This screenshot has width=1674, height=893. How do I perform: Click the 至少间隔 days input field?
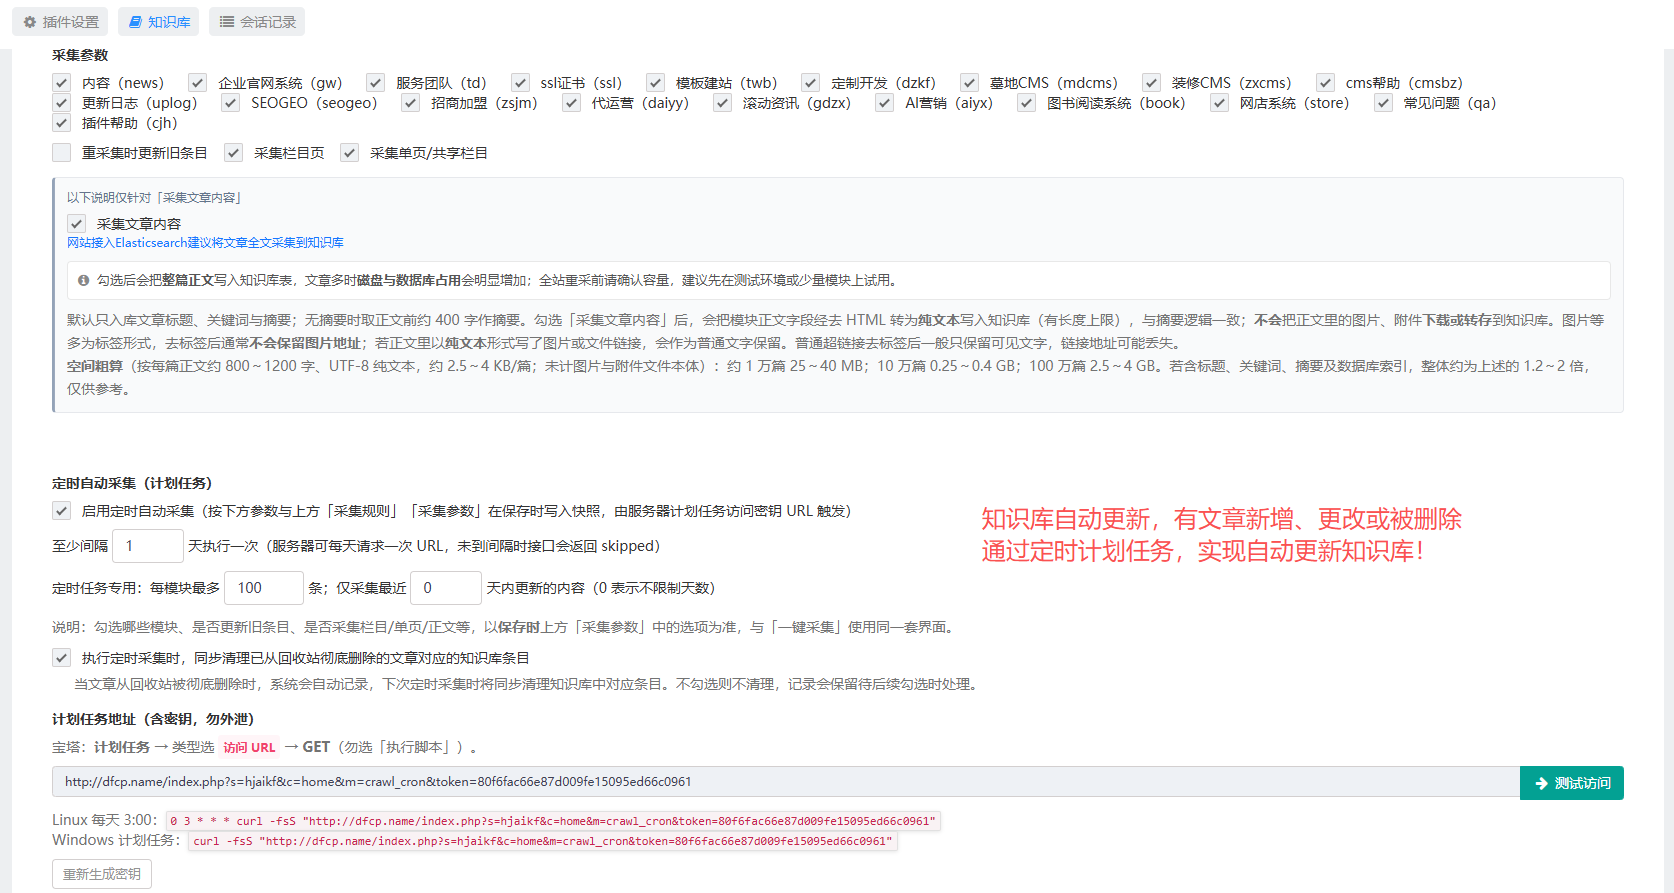click(148, 546)
